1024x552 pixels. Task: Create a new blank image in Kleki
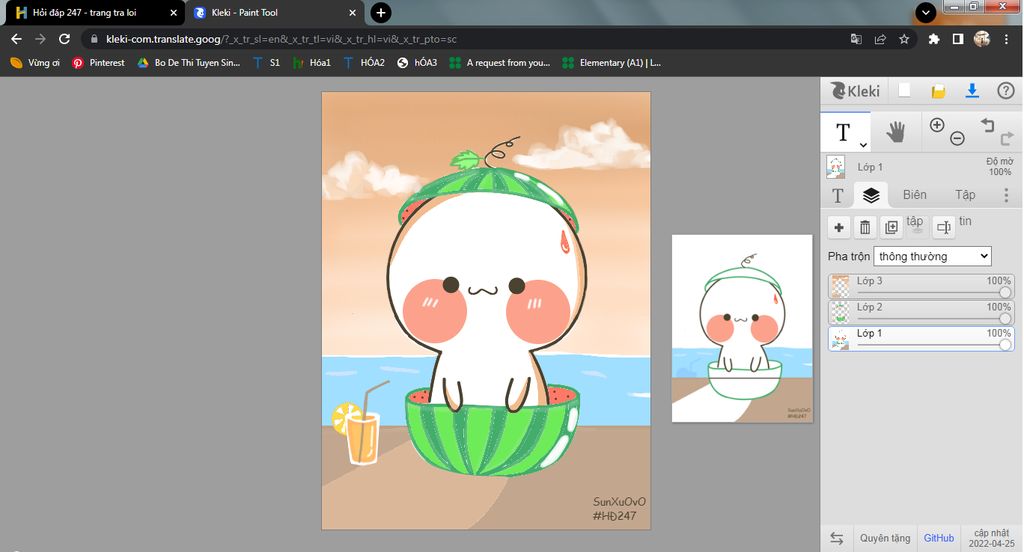point(904,91)
